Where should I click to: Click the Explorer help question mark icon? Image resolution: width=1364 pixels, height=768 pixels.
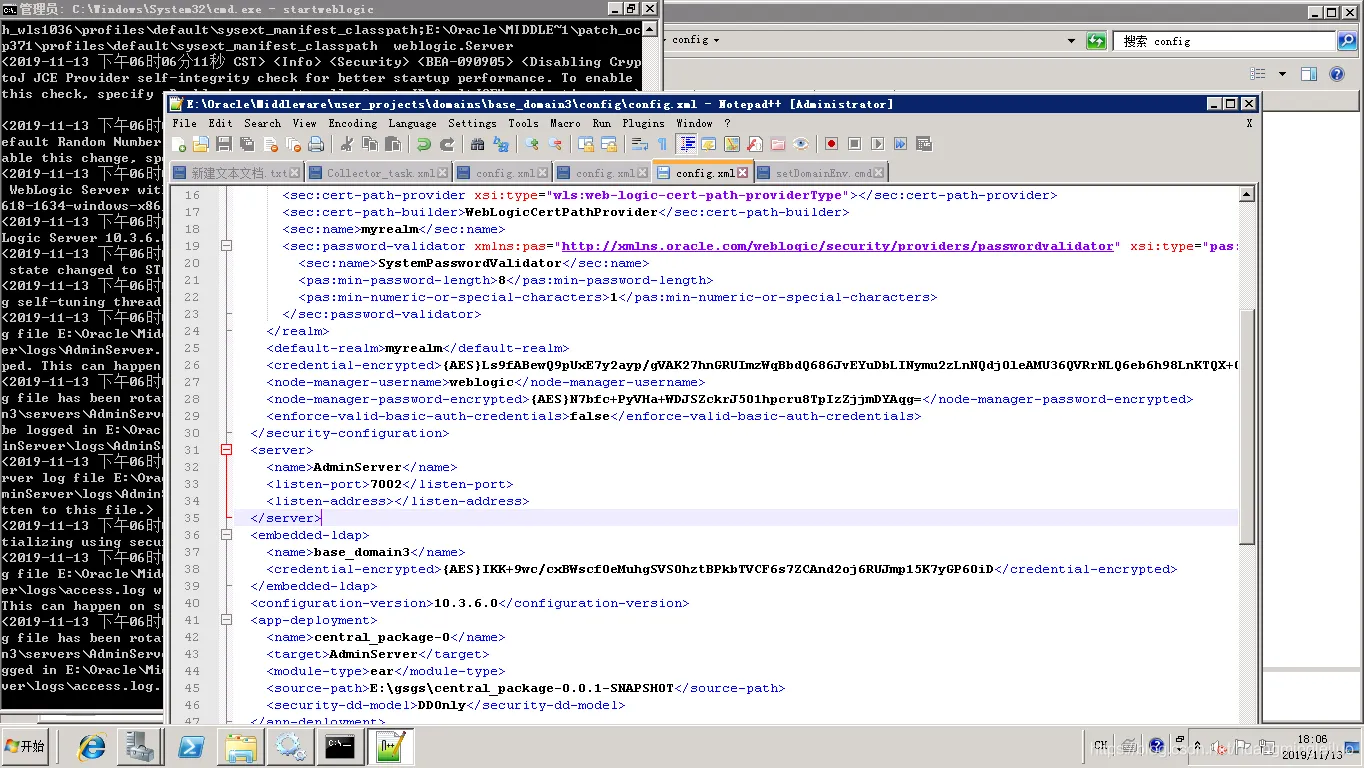1336,74
